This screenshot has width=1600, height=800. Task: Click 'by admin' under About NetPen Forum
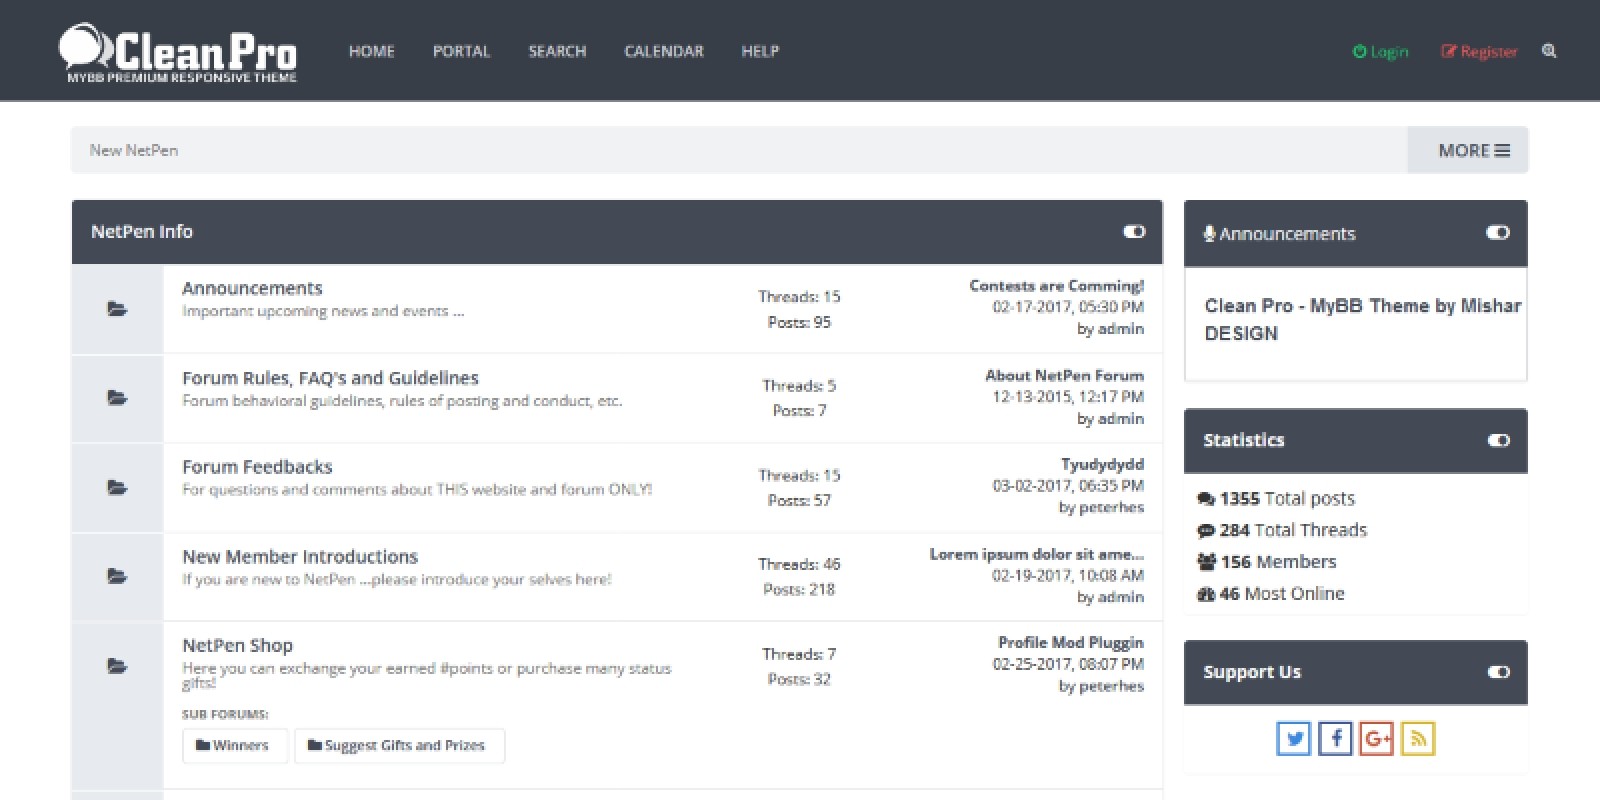click(x=1110, y=419)
